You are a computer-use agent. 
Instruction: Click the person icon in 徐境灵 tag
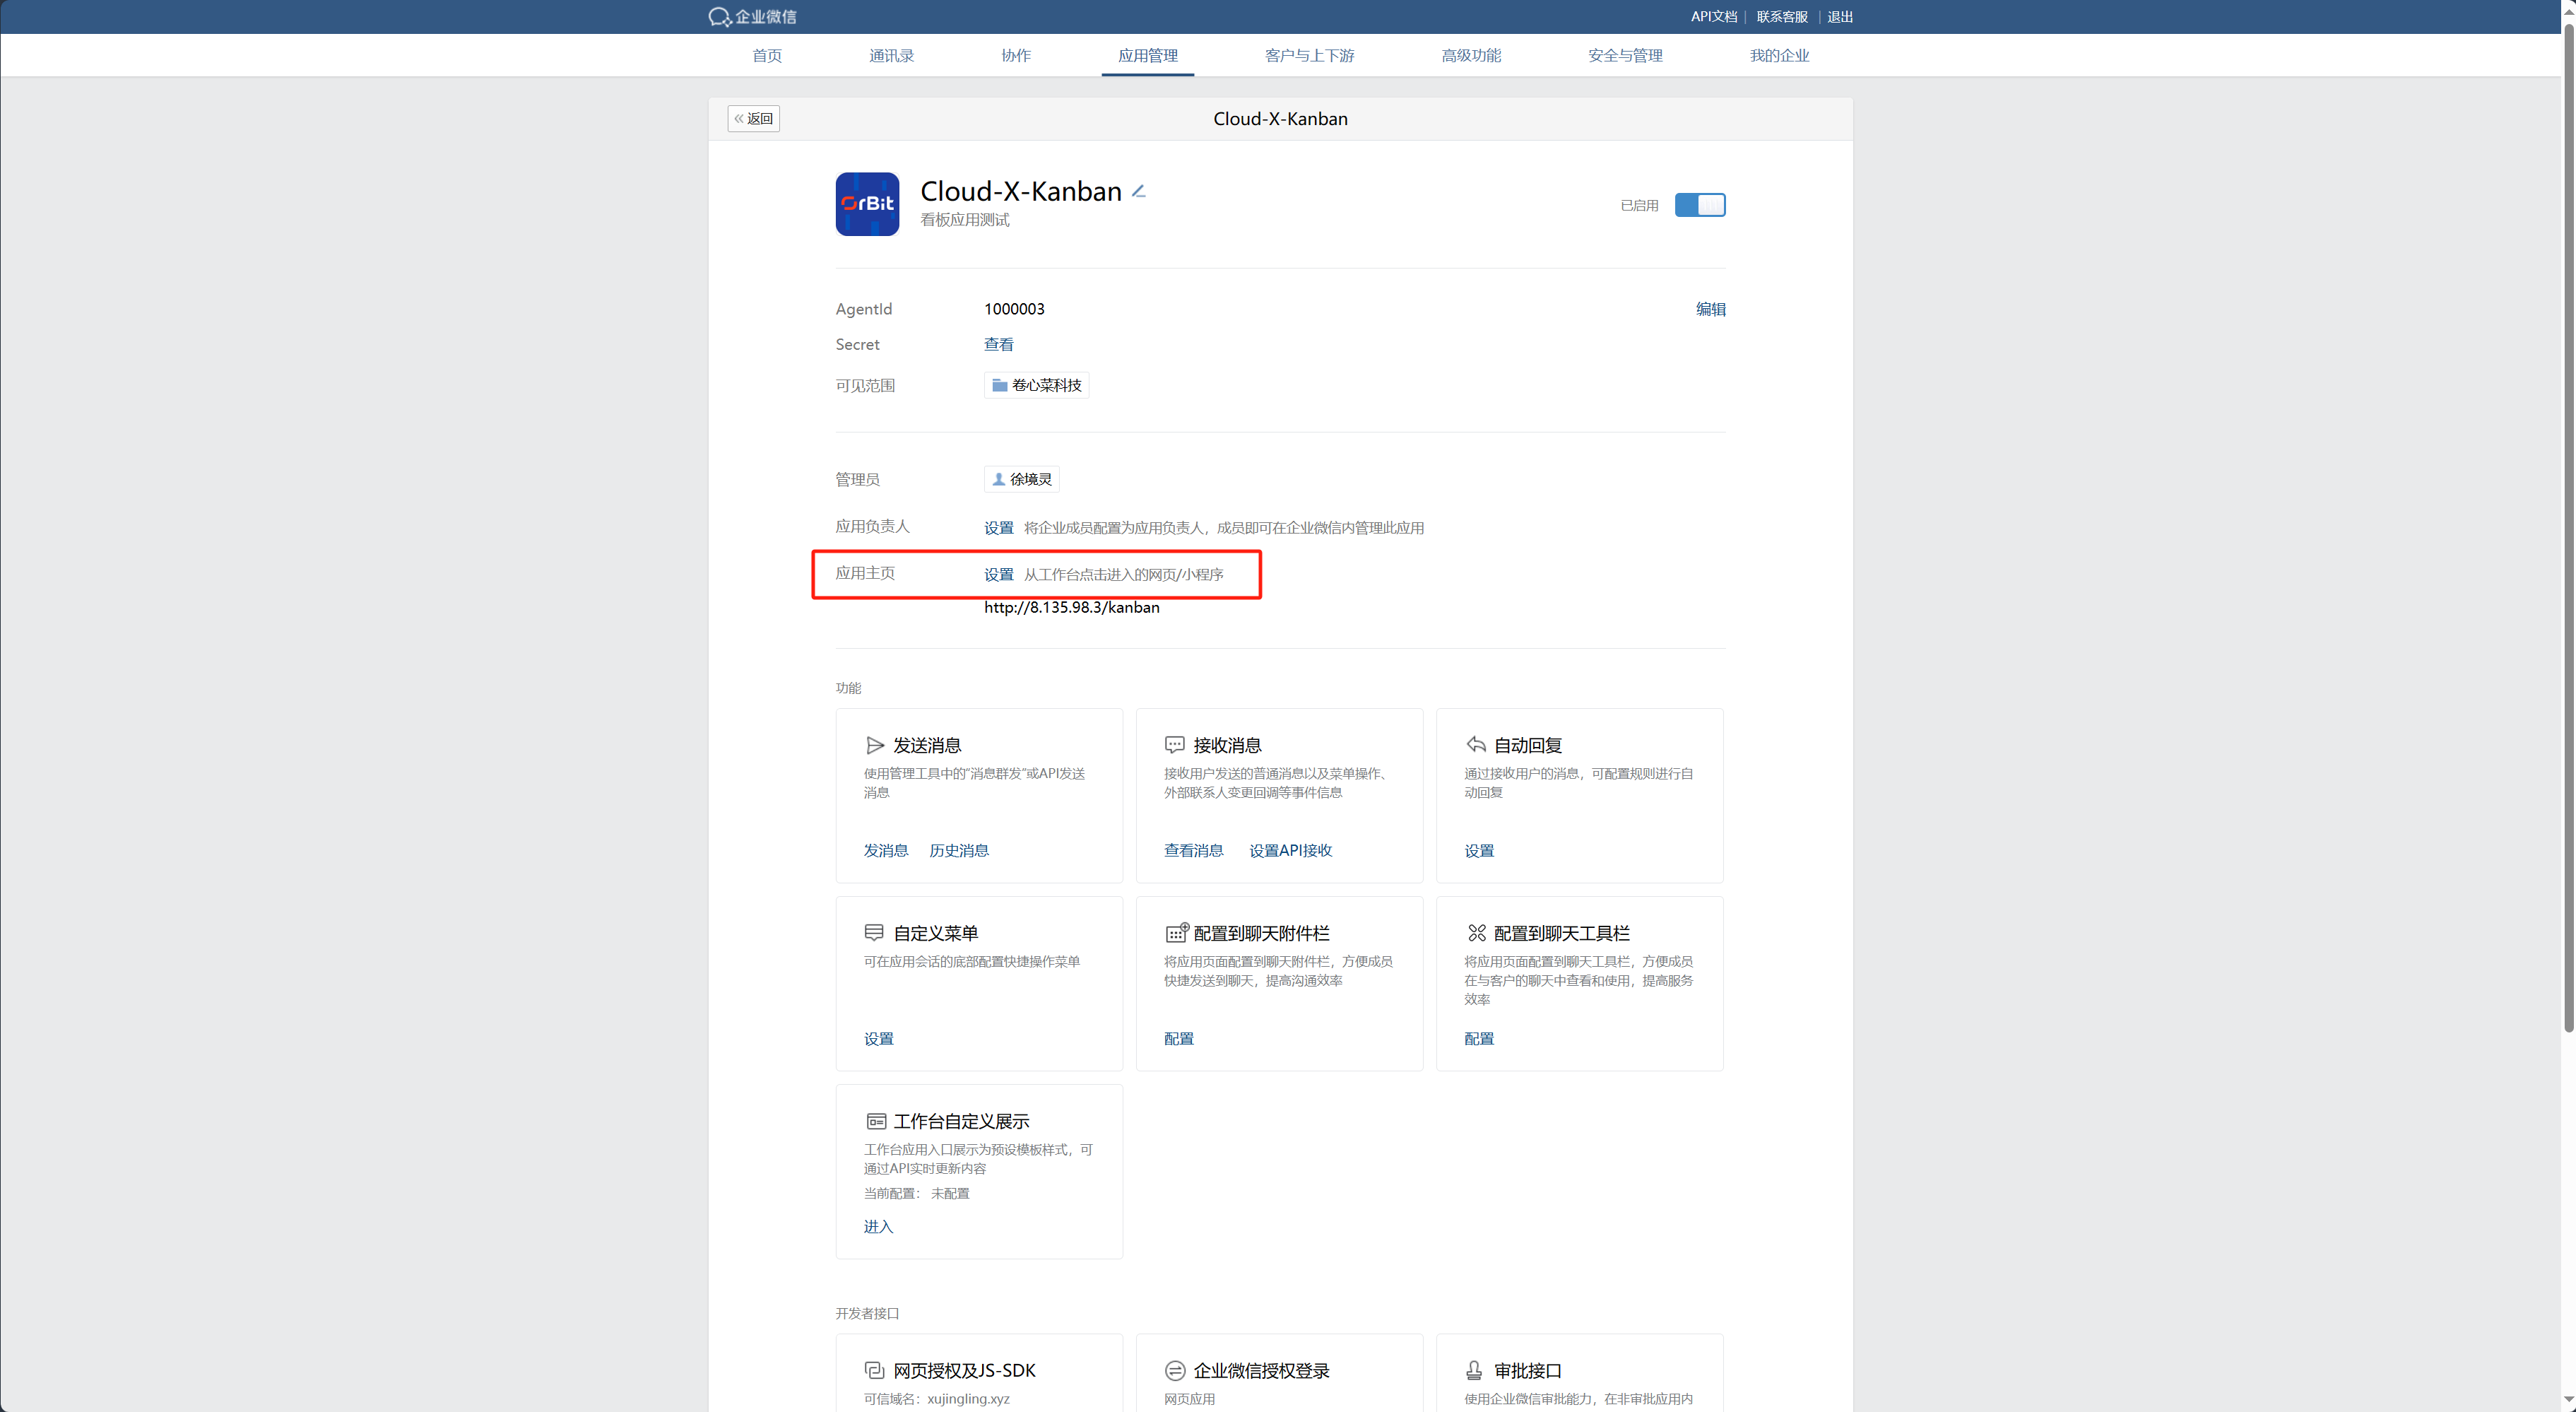[998, 479]
